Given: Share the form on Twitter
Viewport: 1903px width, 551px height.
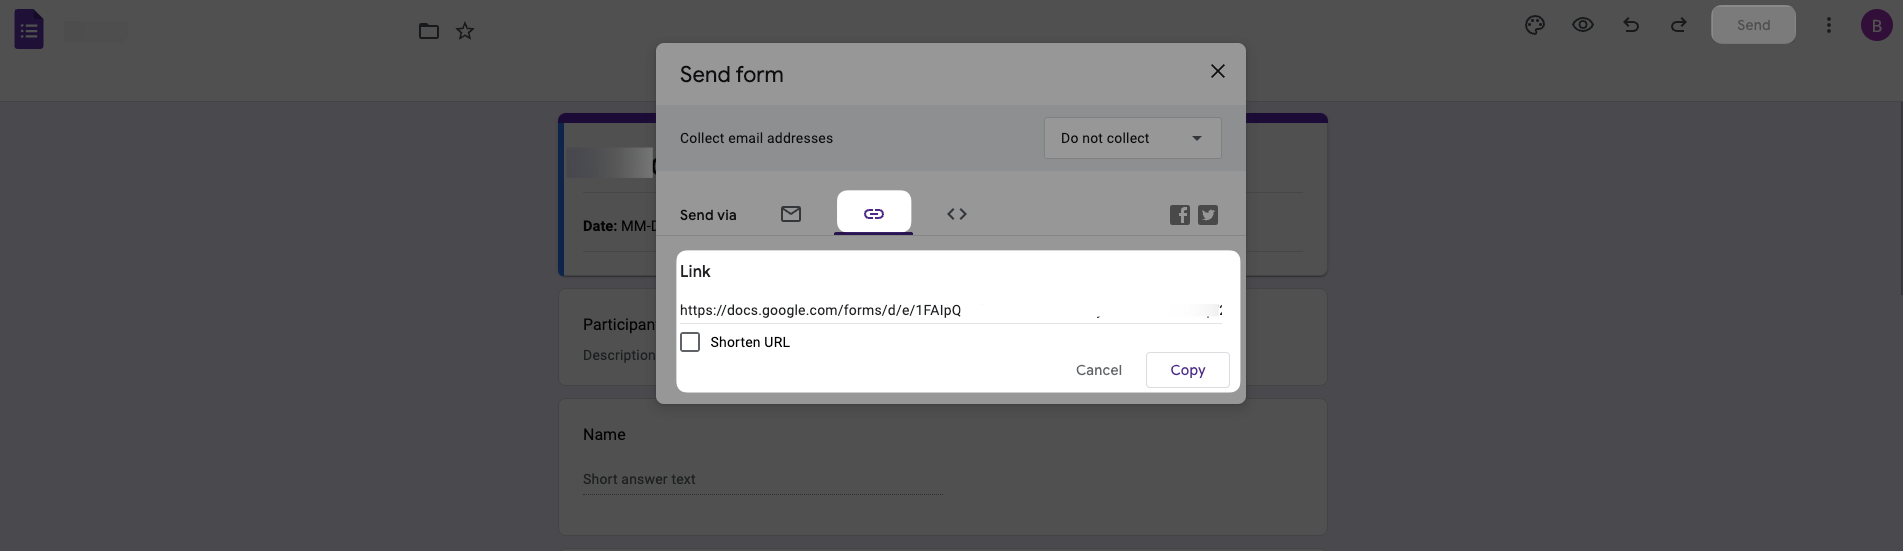Looking at the screenshot, I should tap(1208, 215).
